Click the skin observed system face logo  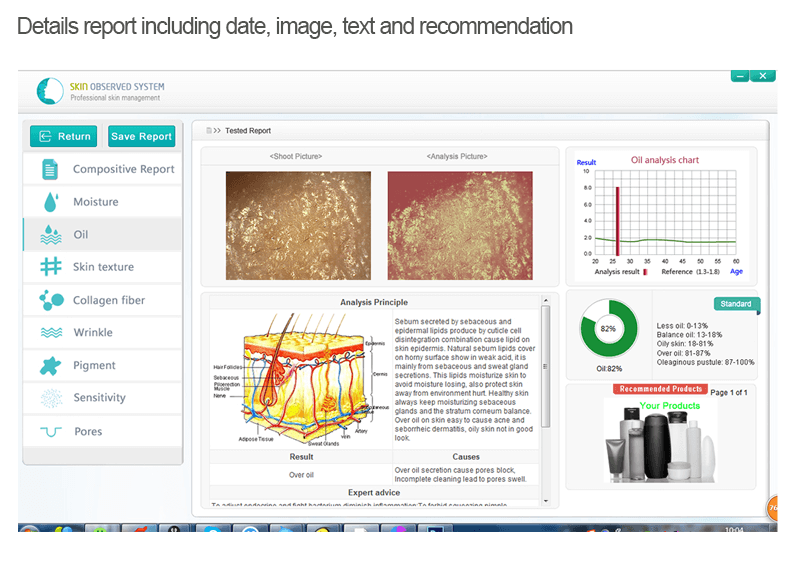50,91
